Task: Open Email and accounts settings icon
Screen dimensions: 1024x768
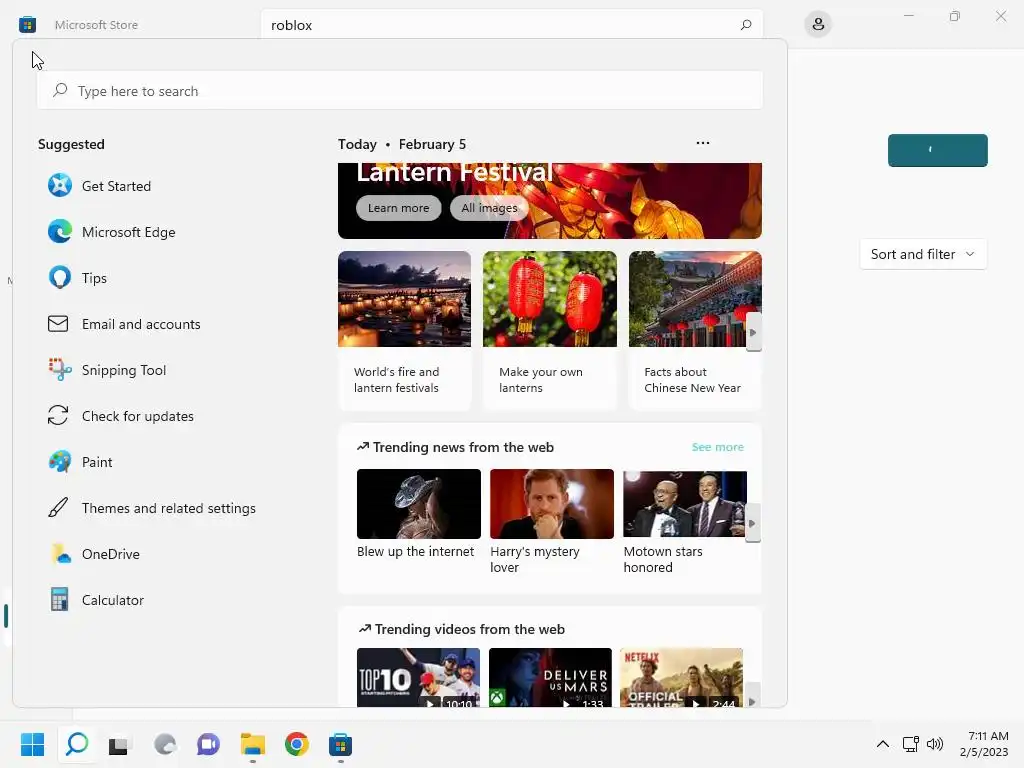Action: tap(58, 324)
